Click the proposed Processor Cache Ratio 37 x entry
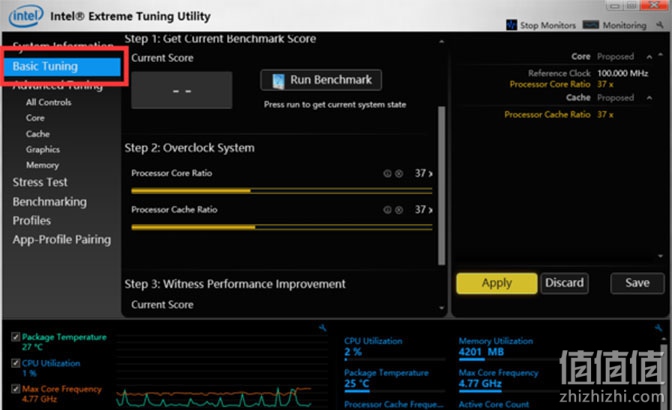This screenshot has height=410, width=672. coord(558,115)
